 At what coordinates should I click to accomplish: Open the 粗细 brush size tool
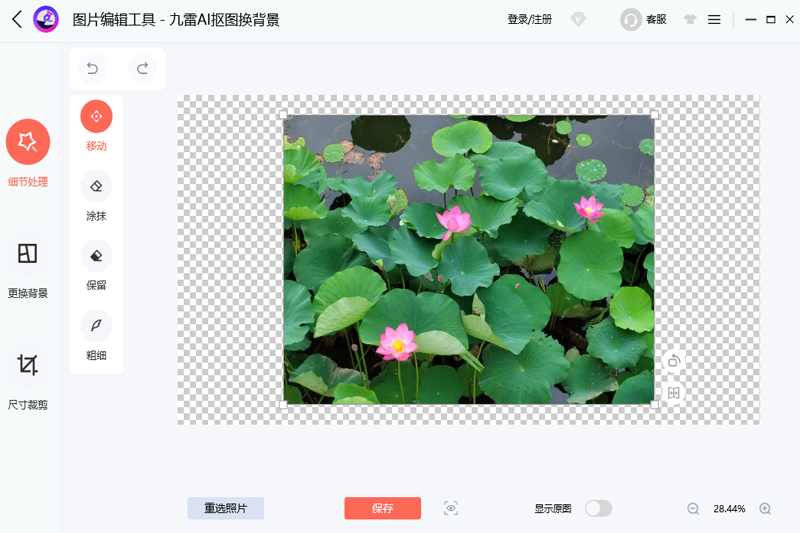(x=96, y=325)
